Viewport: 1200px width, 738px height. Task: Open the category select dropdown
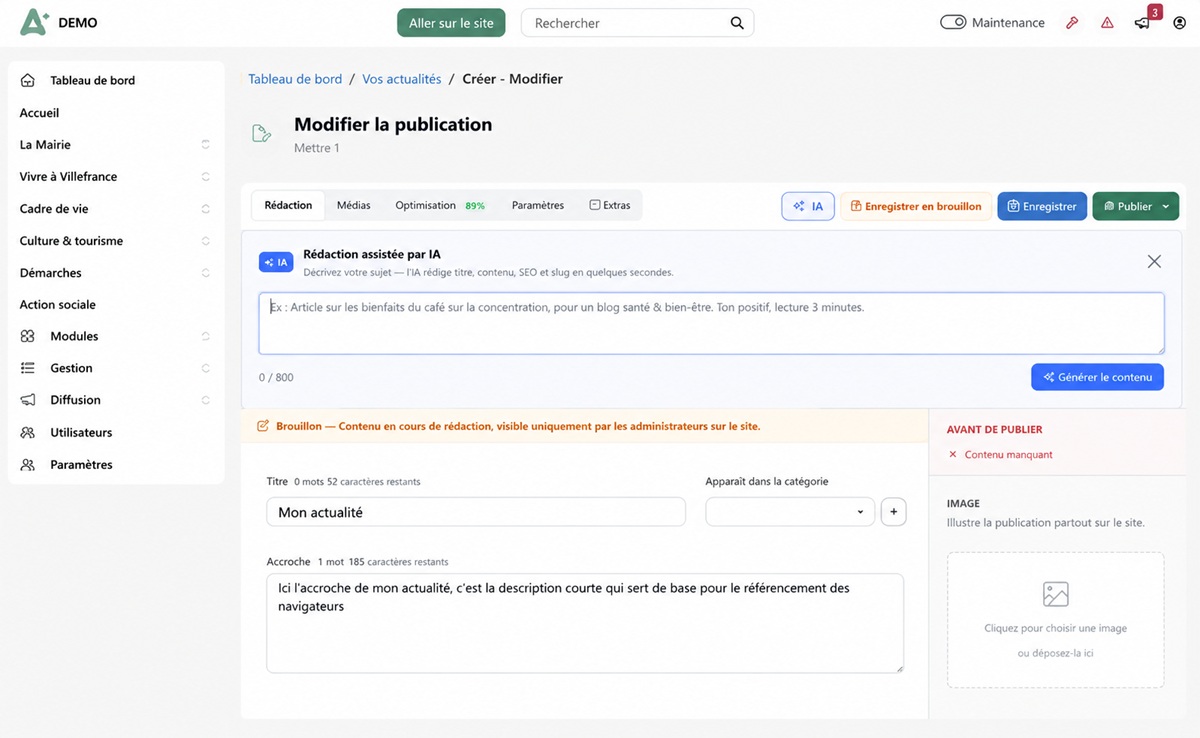click(790, 512)
